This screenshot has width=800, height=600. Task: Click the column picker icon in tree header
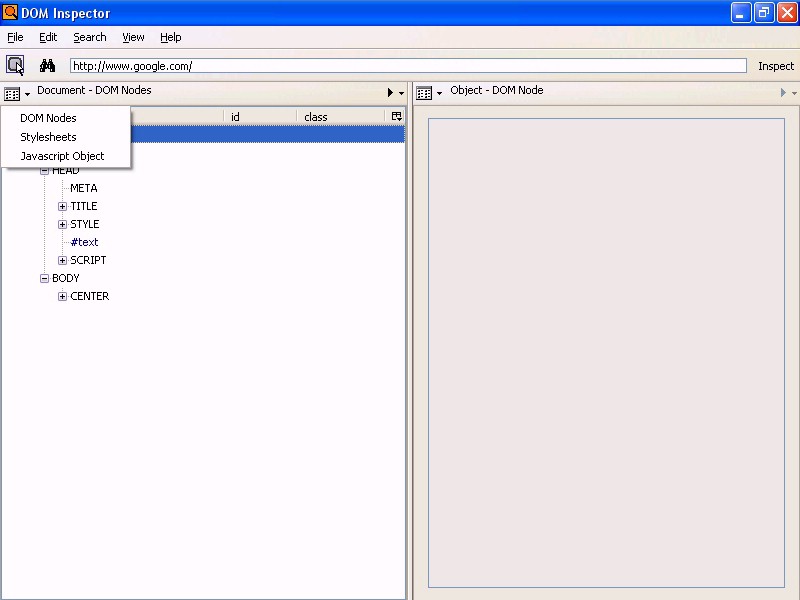[x=396, y=117]
